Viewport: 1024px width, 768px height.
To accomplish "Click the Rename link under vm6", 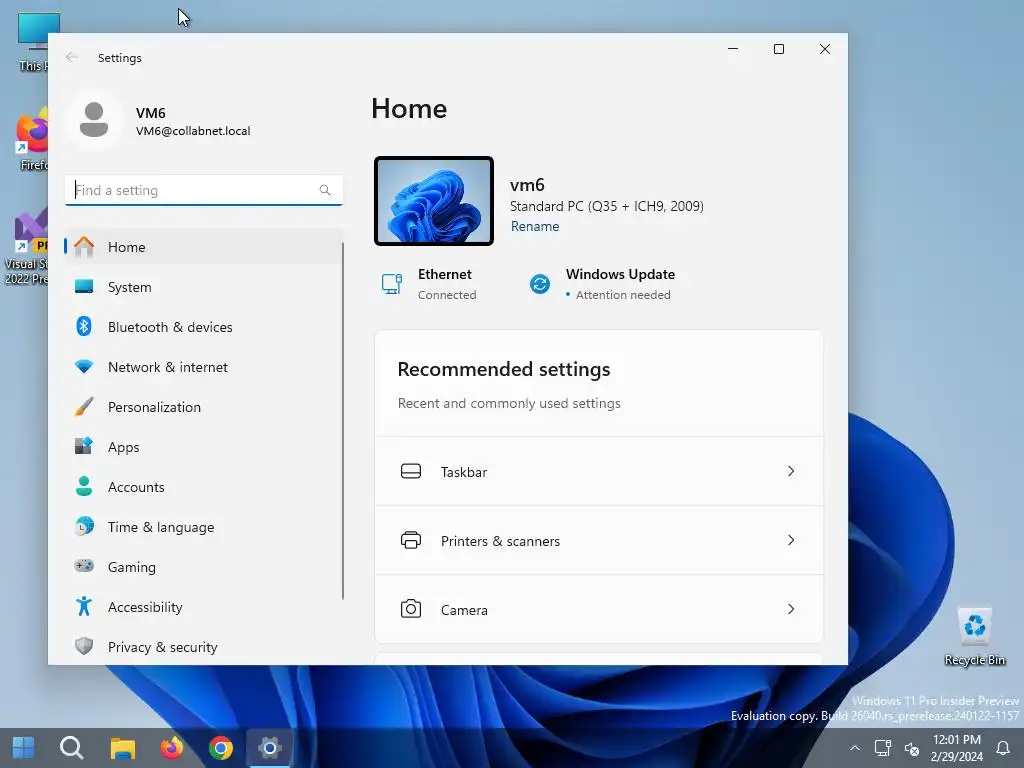I will (535, 226).
